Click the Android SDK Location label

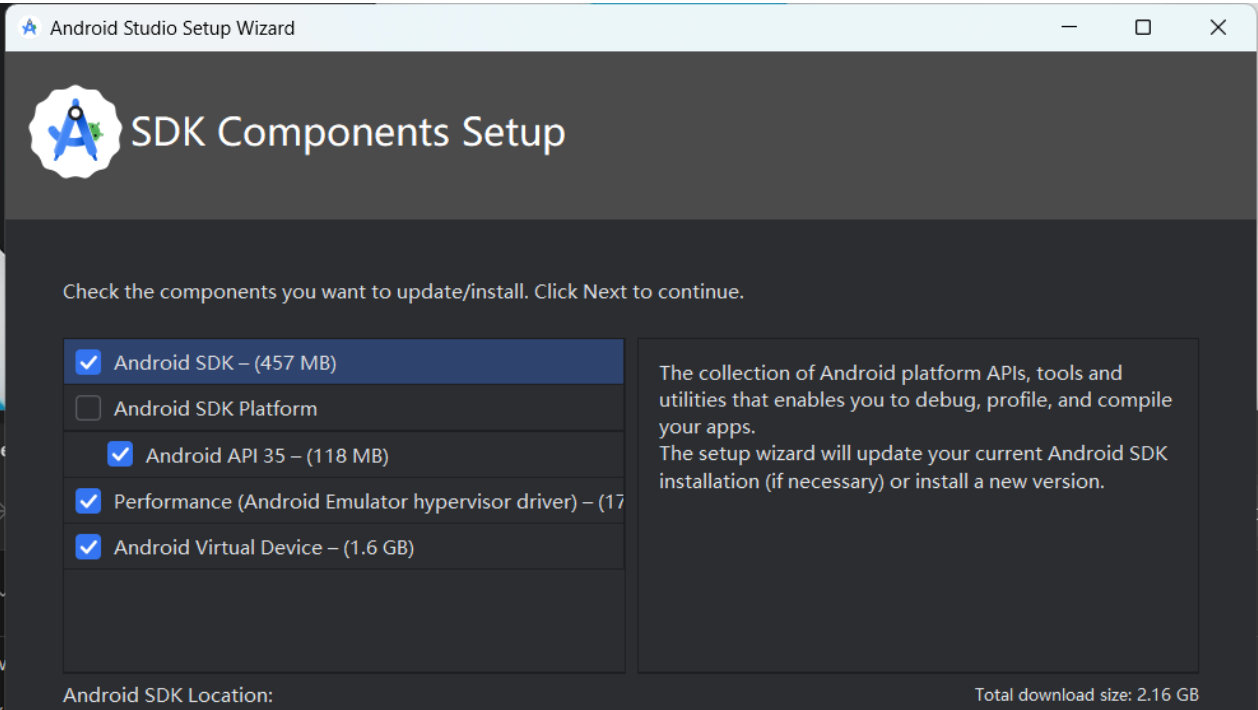tap(168, 695)
